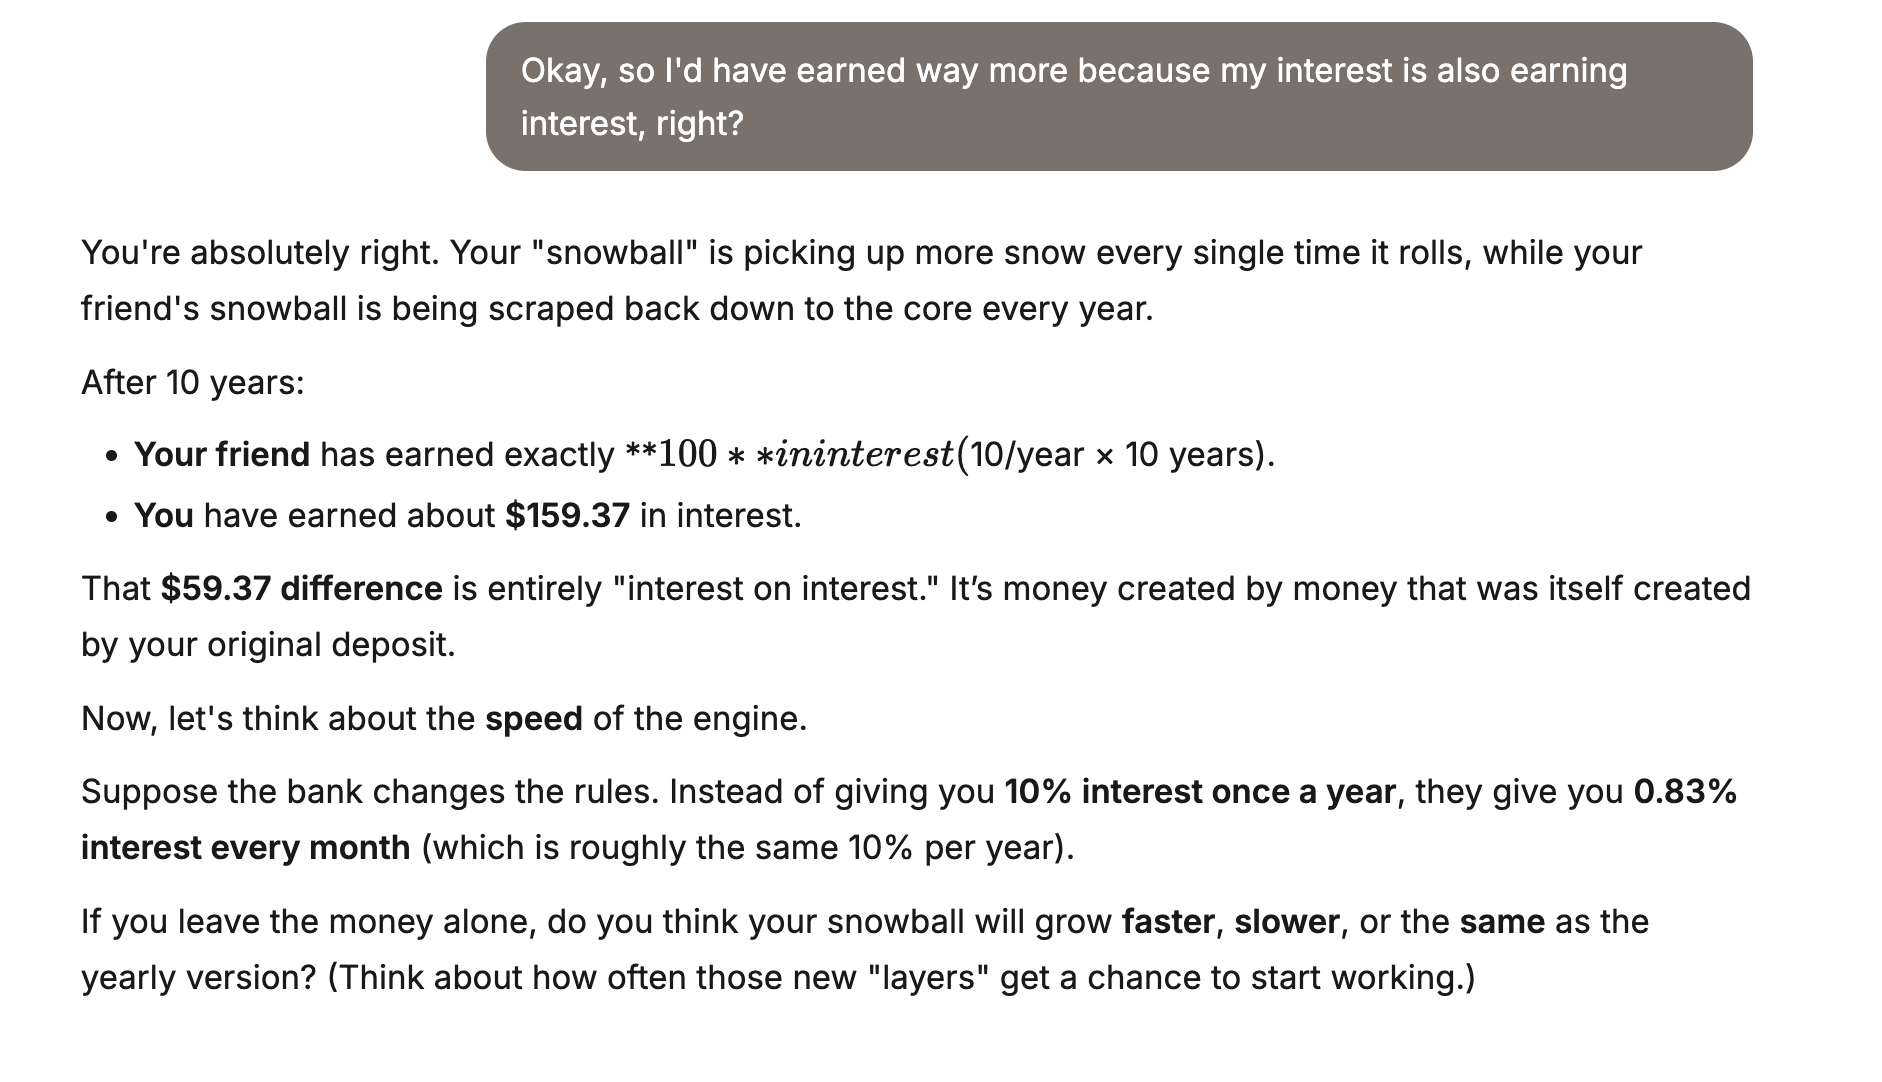1882x1082 pixels.
Task: Click the bold "interest every month" phrase
Action: pyautogui.click(x=245, y=848)
